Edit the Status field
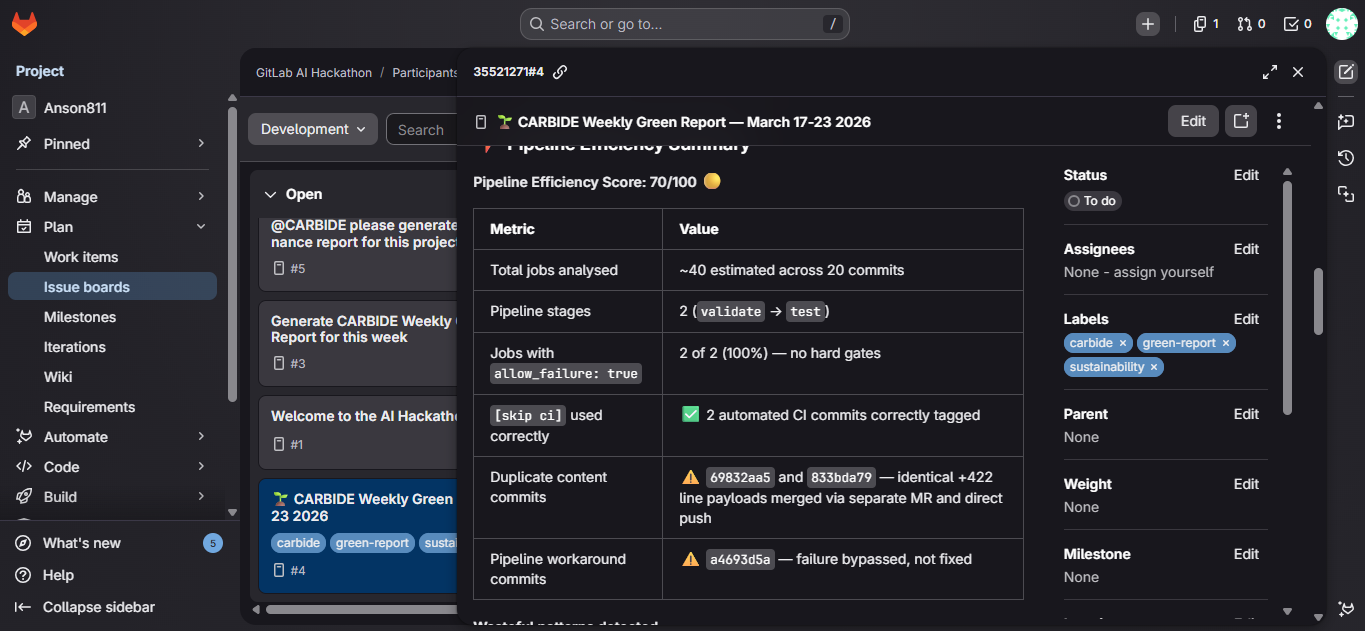This screenshot has width=1365, height=631. point(1246,175)
